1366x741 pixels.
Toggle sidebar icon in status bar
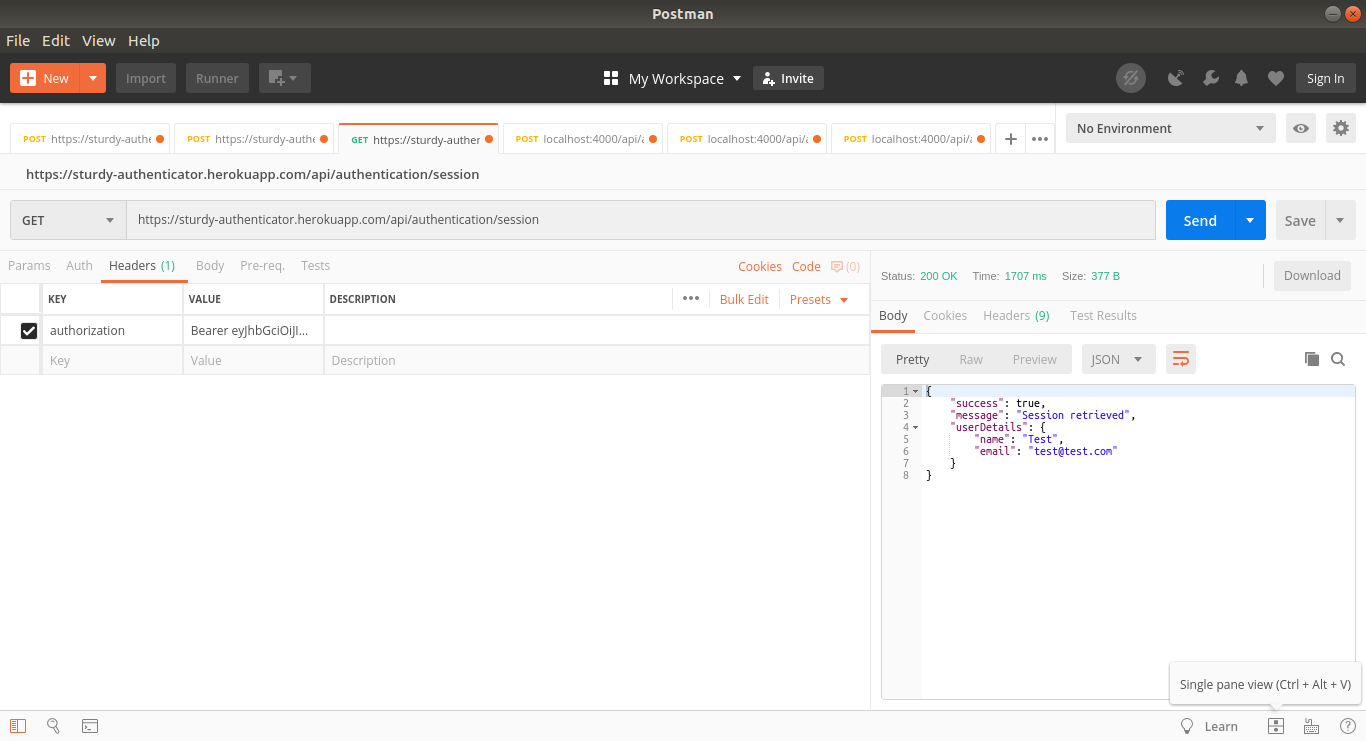tap(18, 726)
